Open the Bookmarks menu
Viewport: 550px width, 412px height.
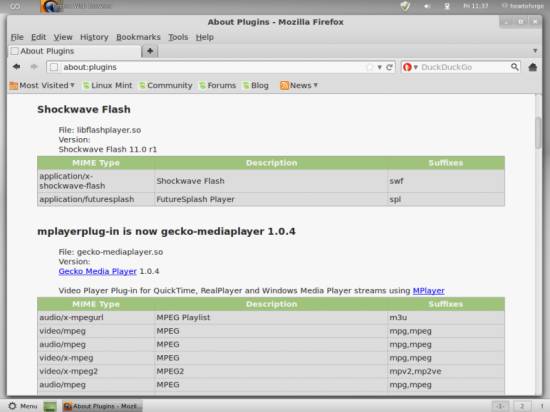pos(138,37)
